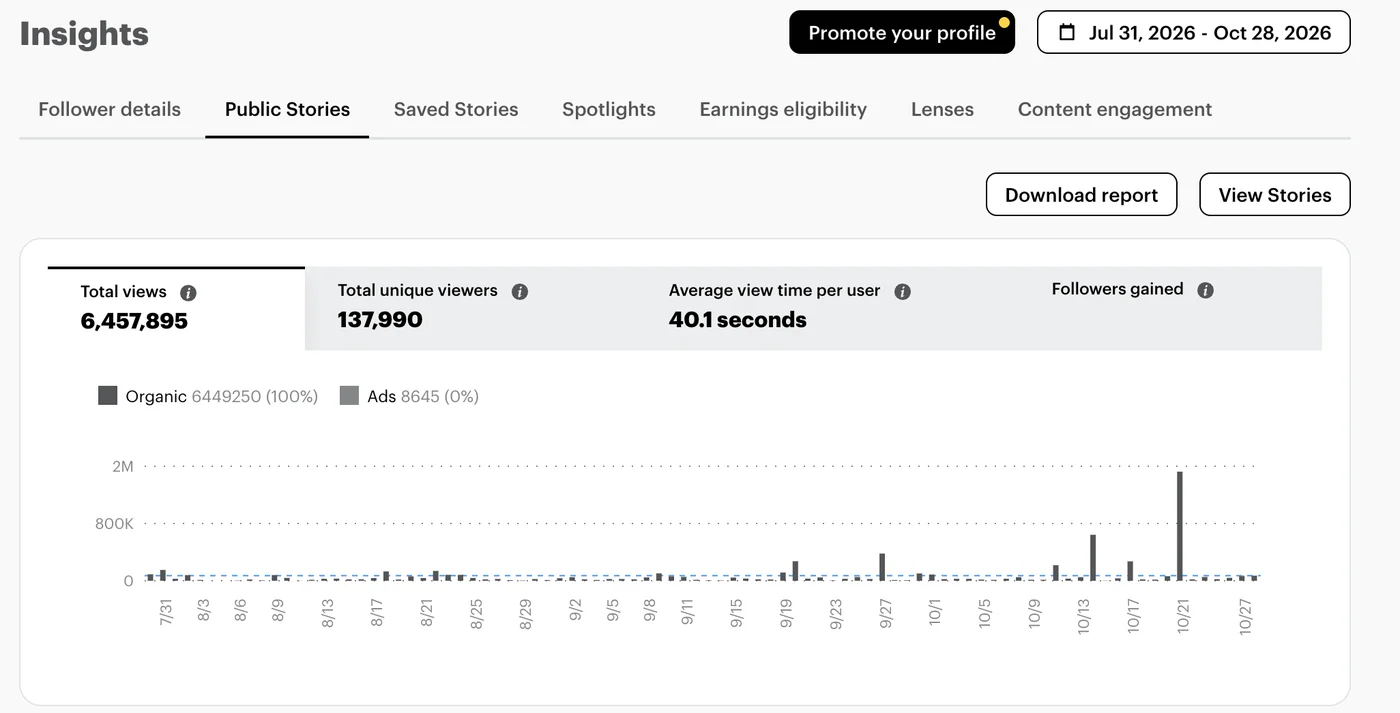Viewport: 1400px width, 713px height.
Task: Click the 2M y-axis label
Action: (122, 466)
